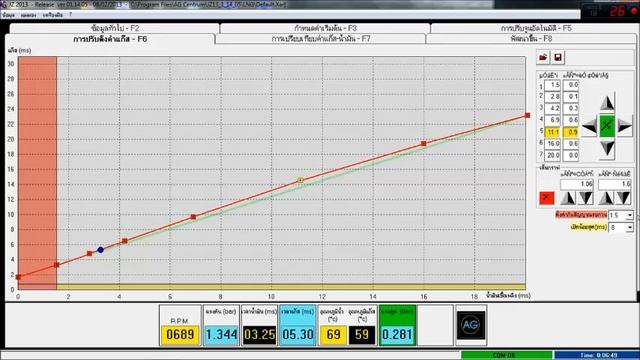Click the up triangle under the 1.6 field

click(x=606, y=198)
